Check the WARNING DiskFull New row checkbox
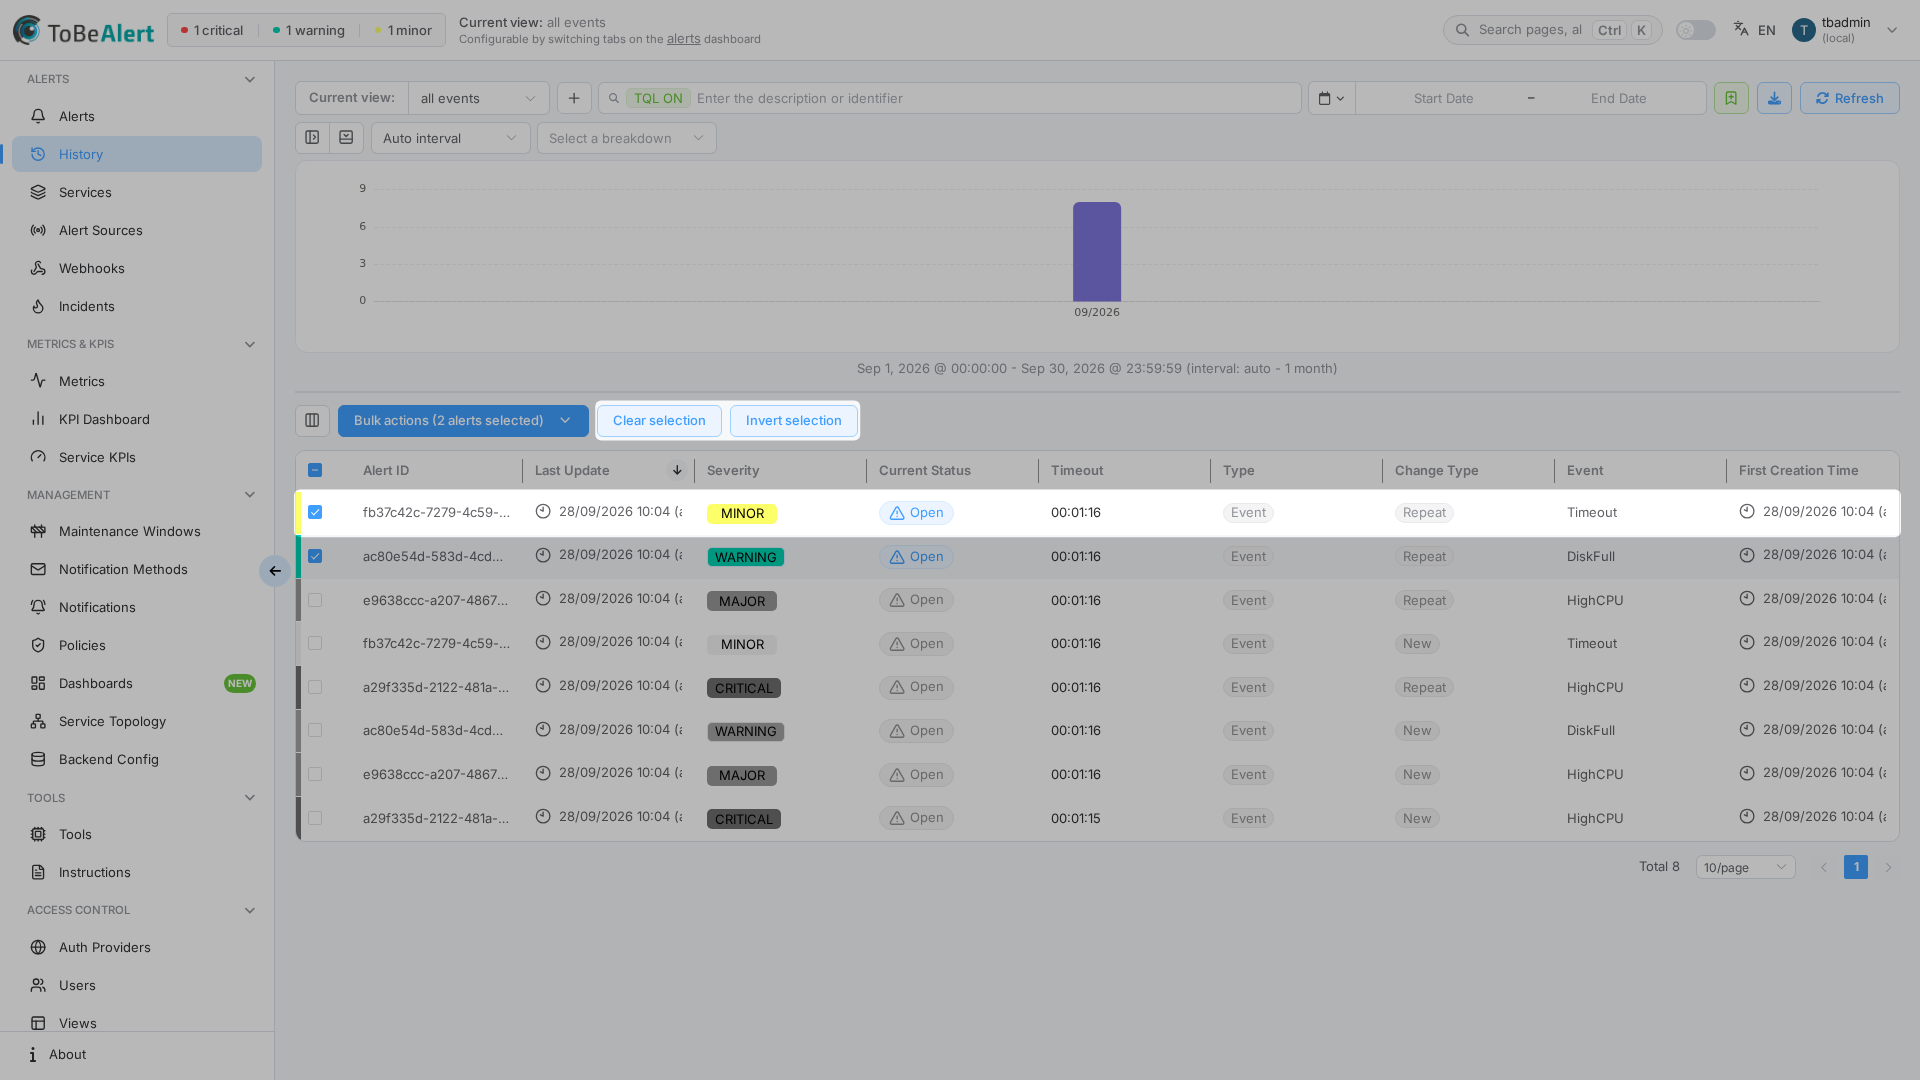This screenshot has height=1080, width=1920. (315, 730)
